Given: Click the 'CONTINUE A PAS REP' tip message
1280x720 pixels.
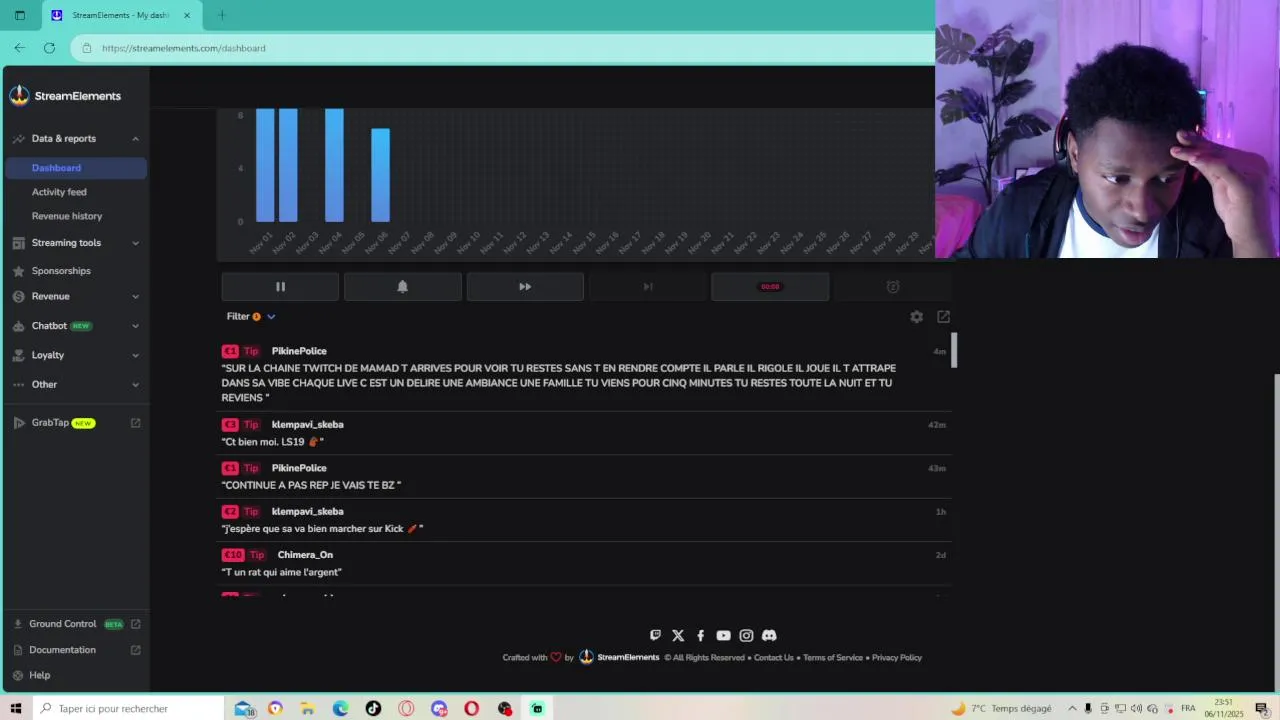Looking at the screenshot, I should pyautogui.click(x=311, y=485).
